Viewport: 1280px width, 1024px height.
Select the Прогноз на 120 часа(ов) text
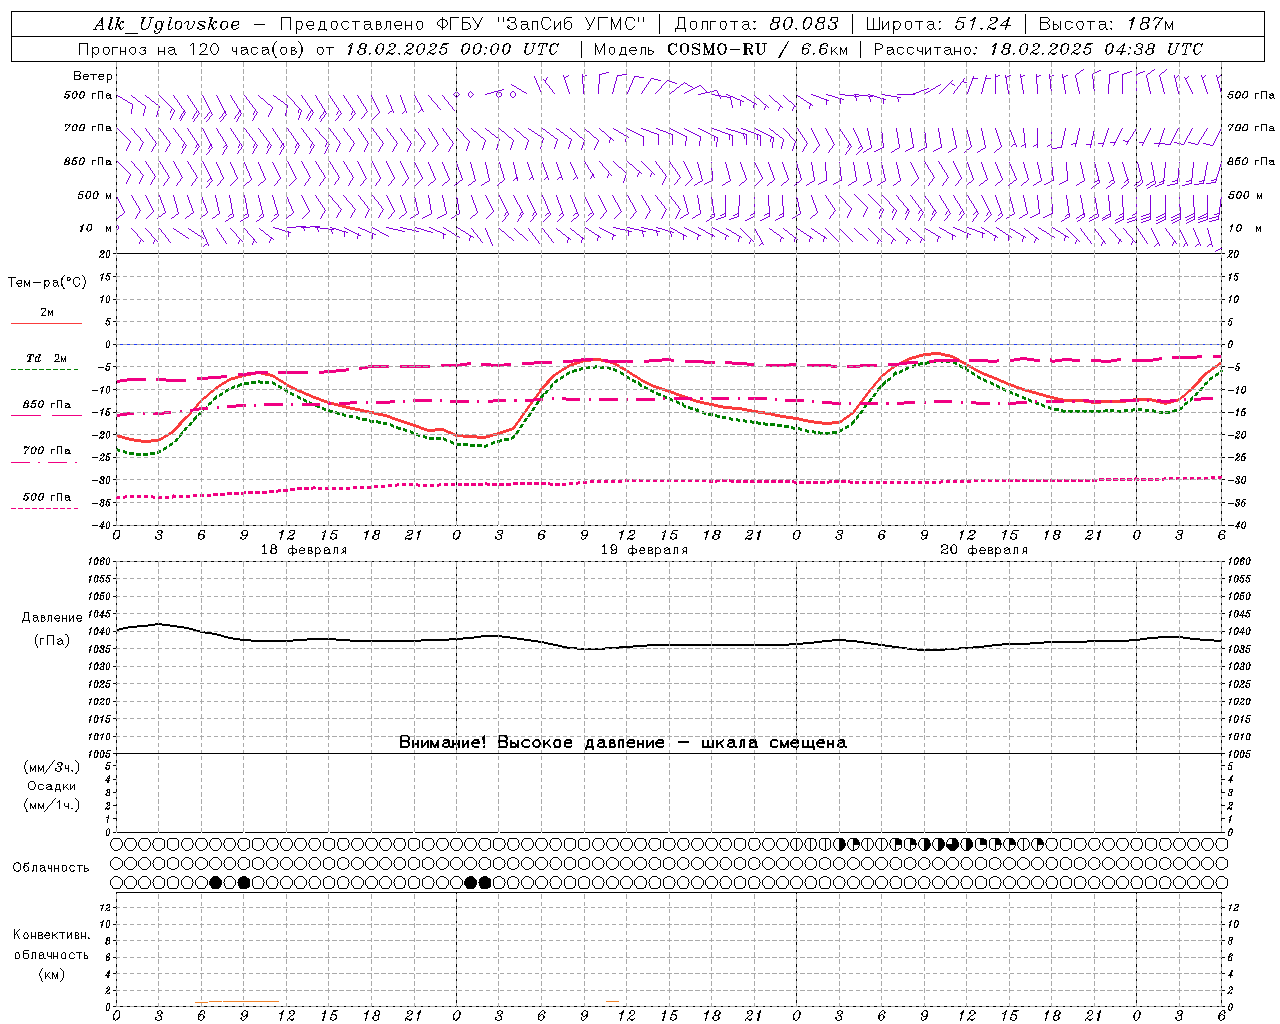pos(192,49)
